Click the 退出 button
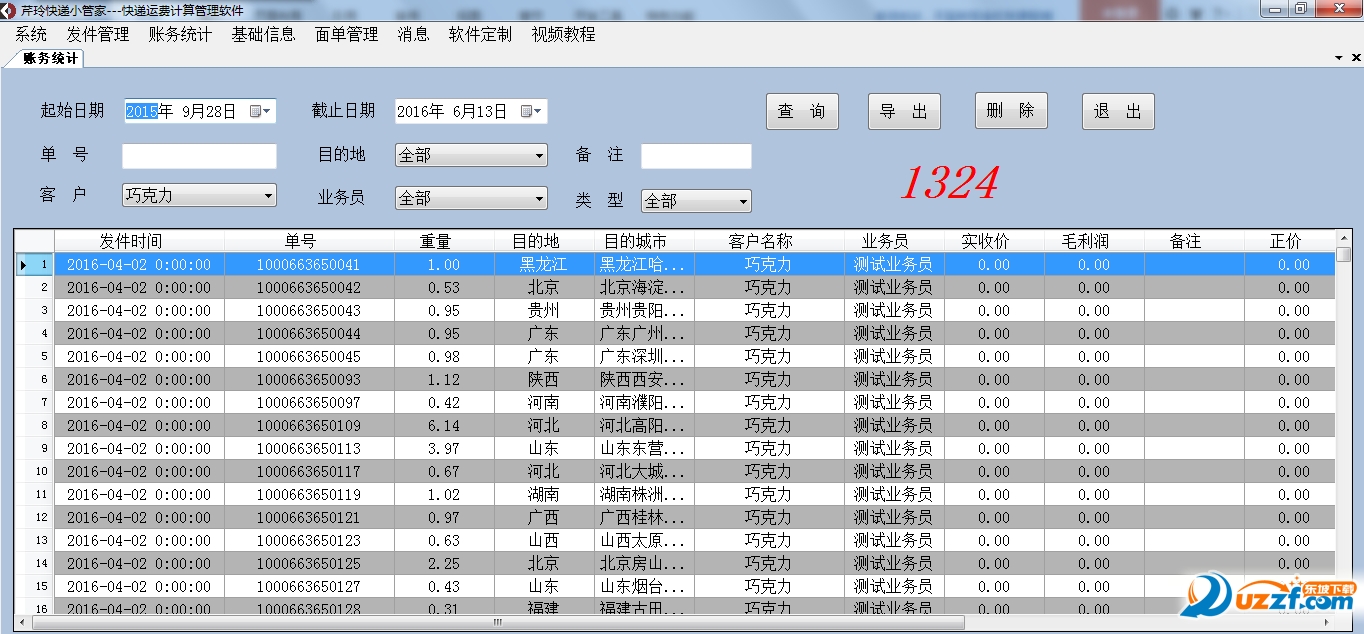This screenshot has width=1364, height=634. point(1118,111)
